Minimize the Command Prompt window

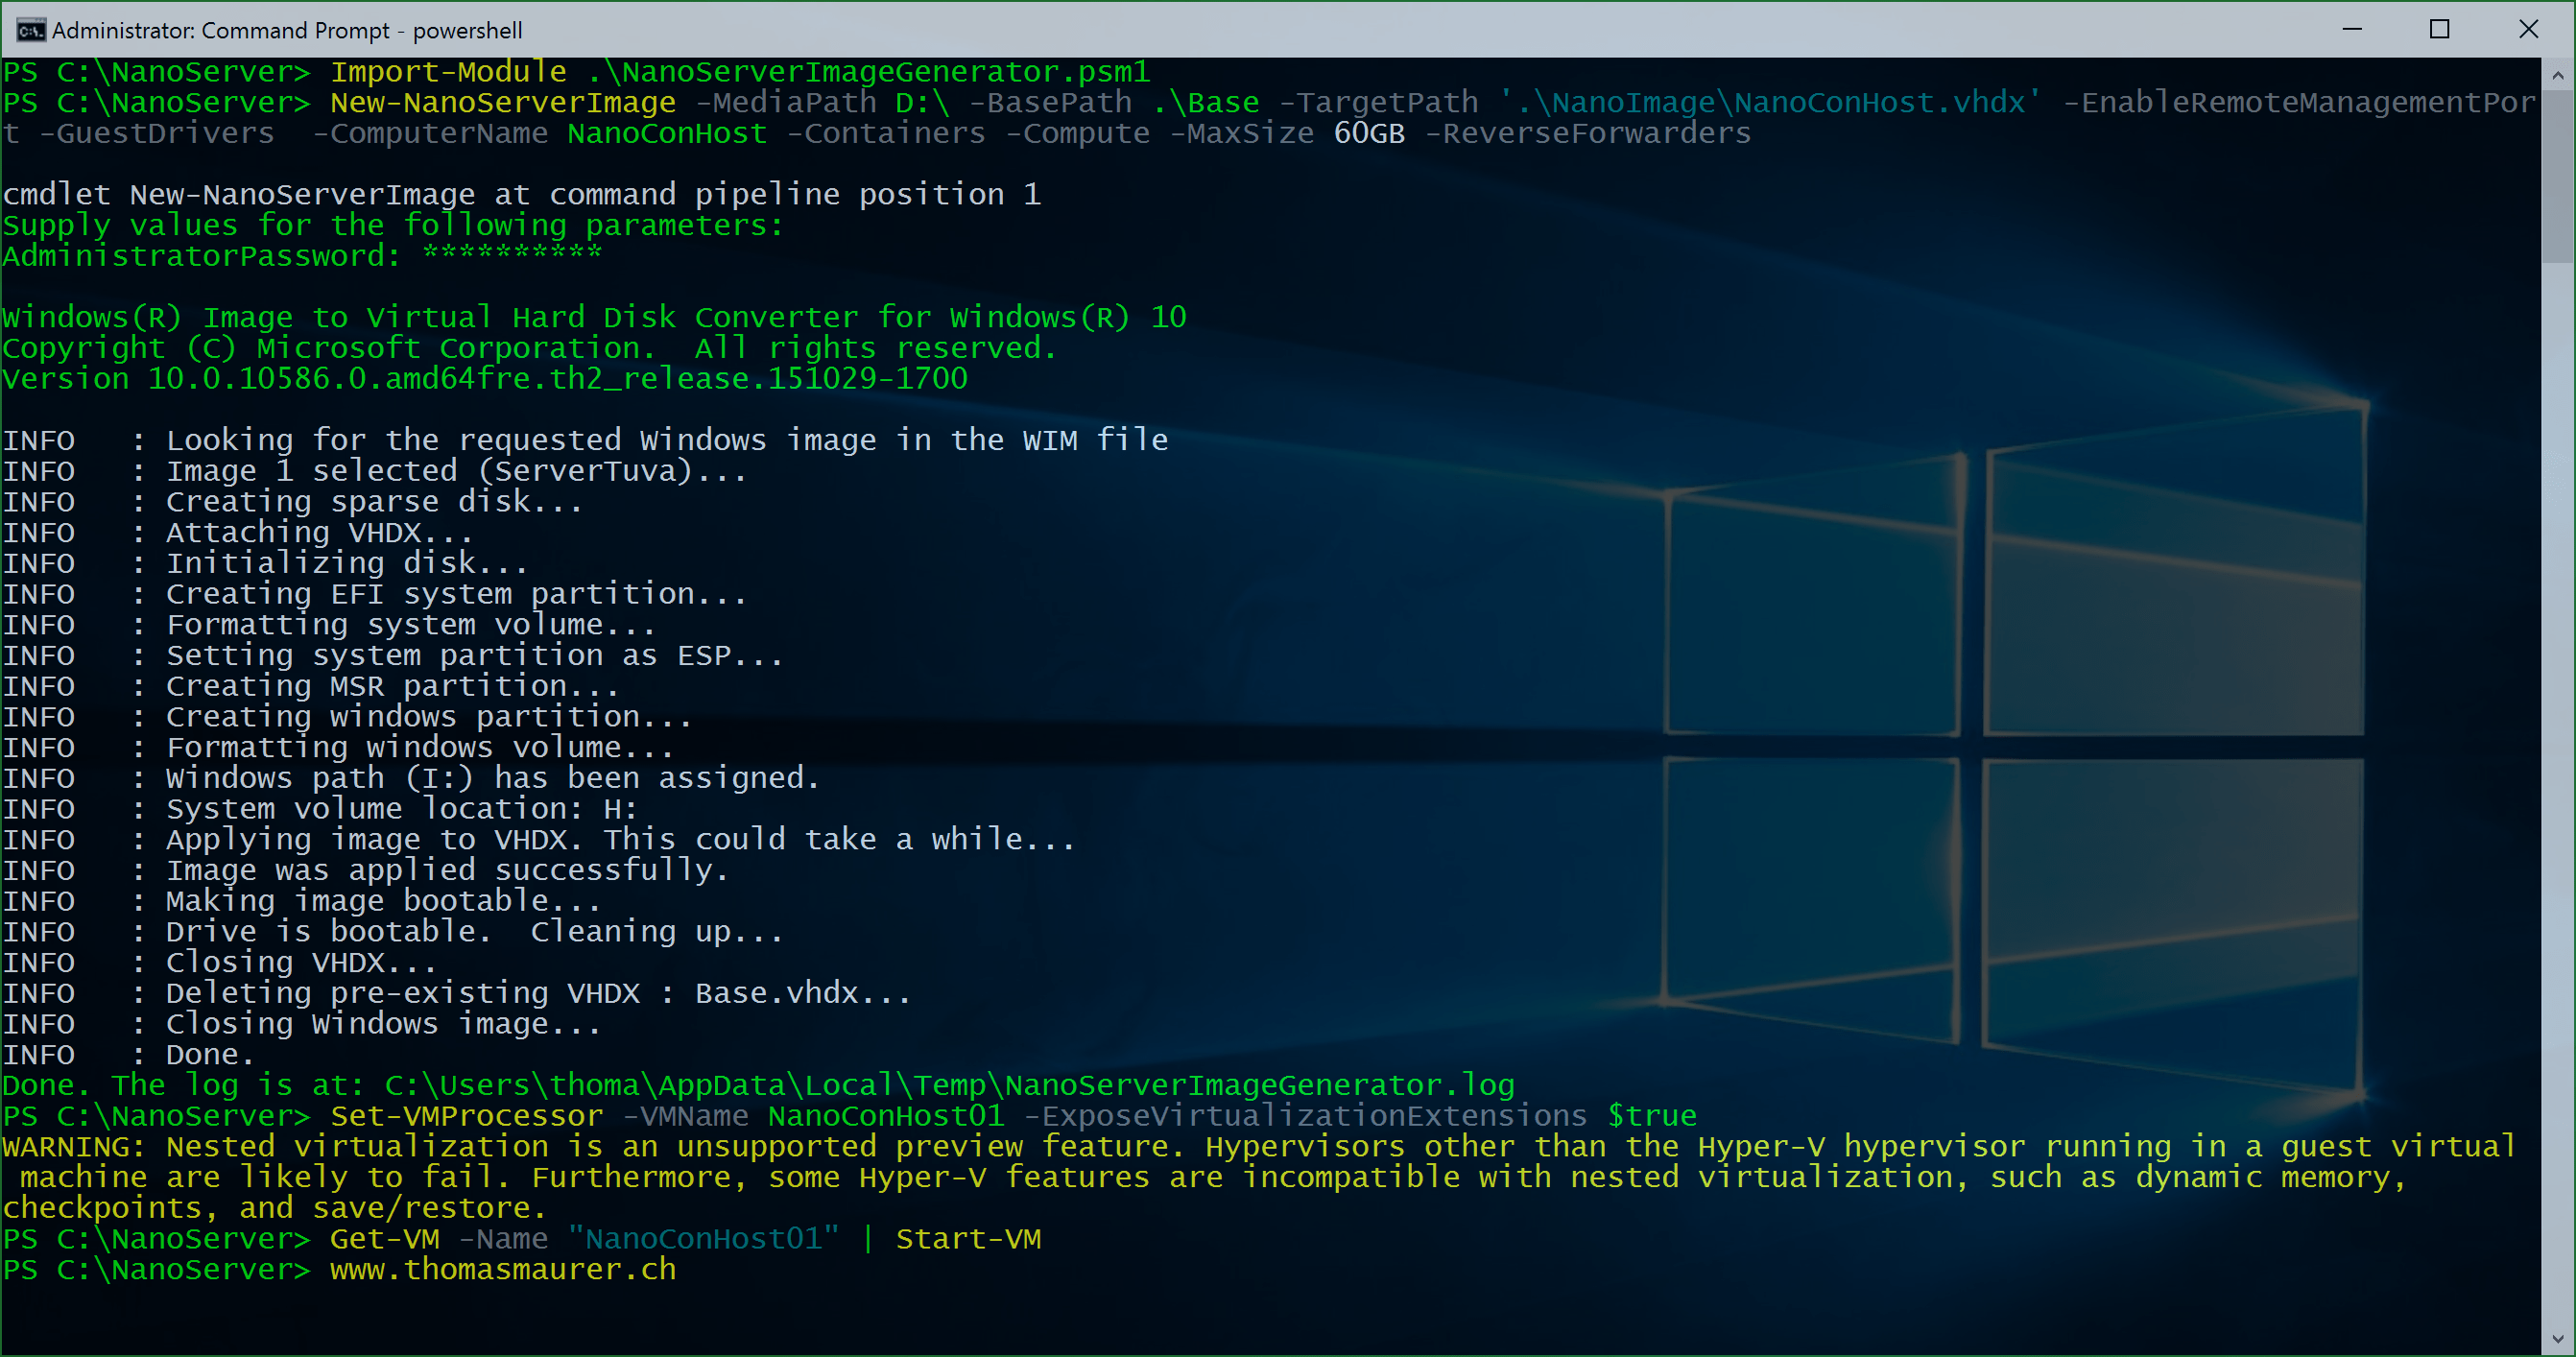coord(2351,30)
